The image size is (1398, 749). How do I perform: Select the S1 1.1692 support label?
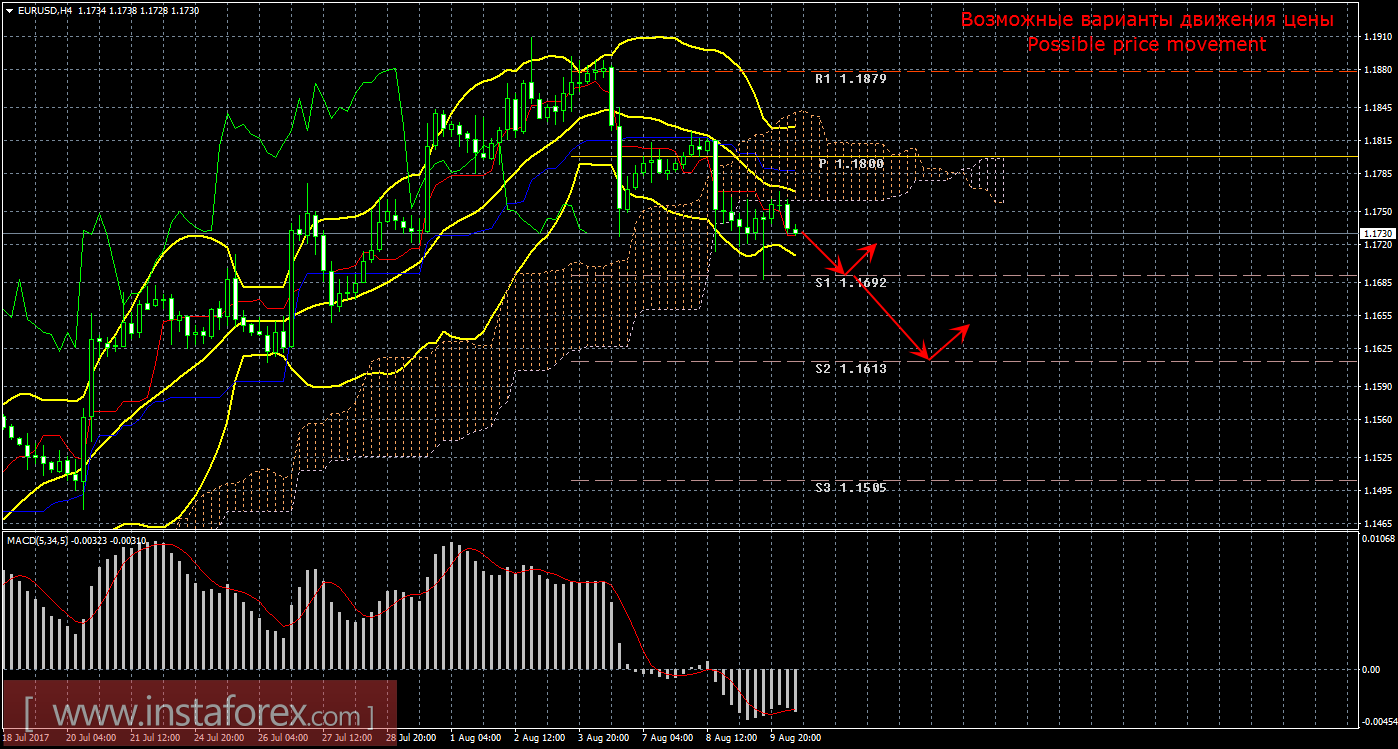coord(850,283)
